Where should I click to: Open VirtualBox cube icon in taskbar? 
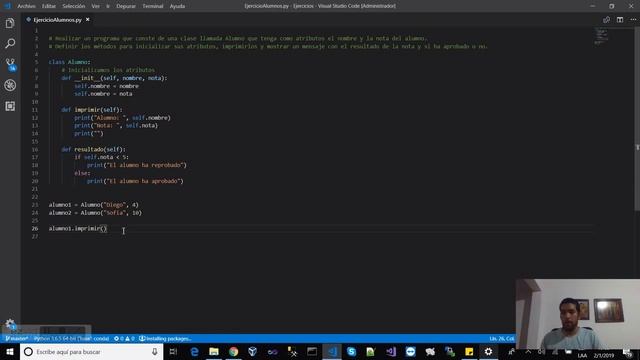[x=253, y=351]
